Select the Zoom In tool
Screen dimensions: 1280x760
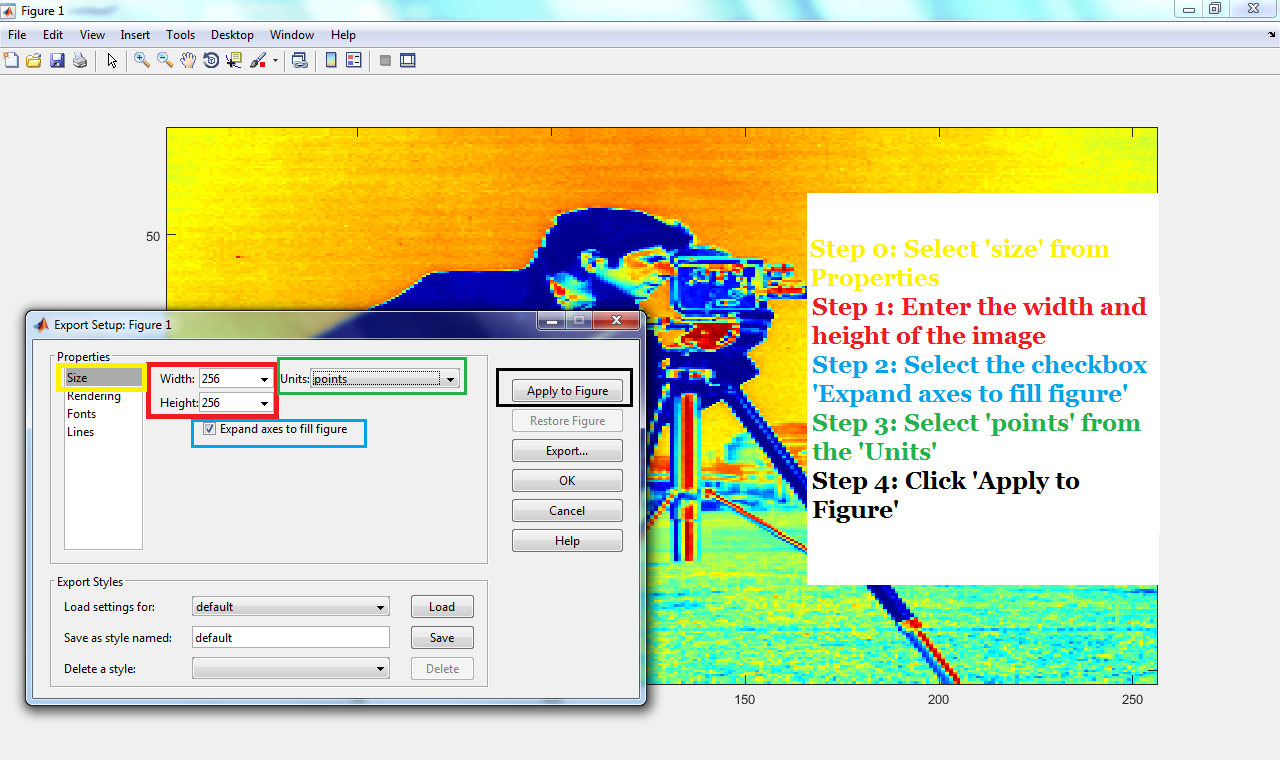141,60
